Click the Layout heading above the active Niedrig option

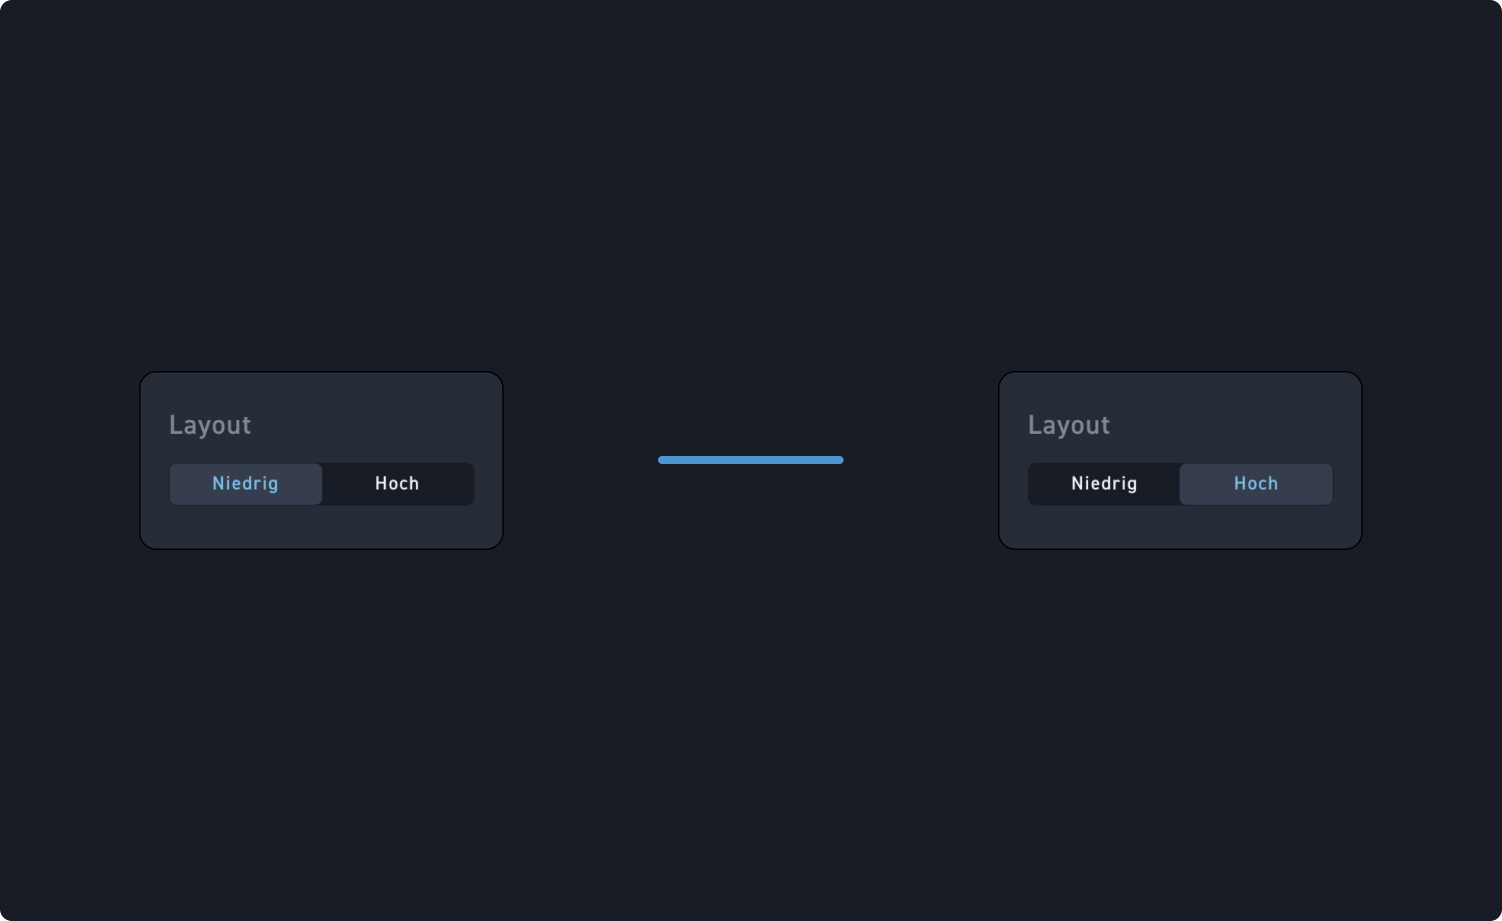pyautogui.click(x=210, y=425)
